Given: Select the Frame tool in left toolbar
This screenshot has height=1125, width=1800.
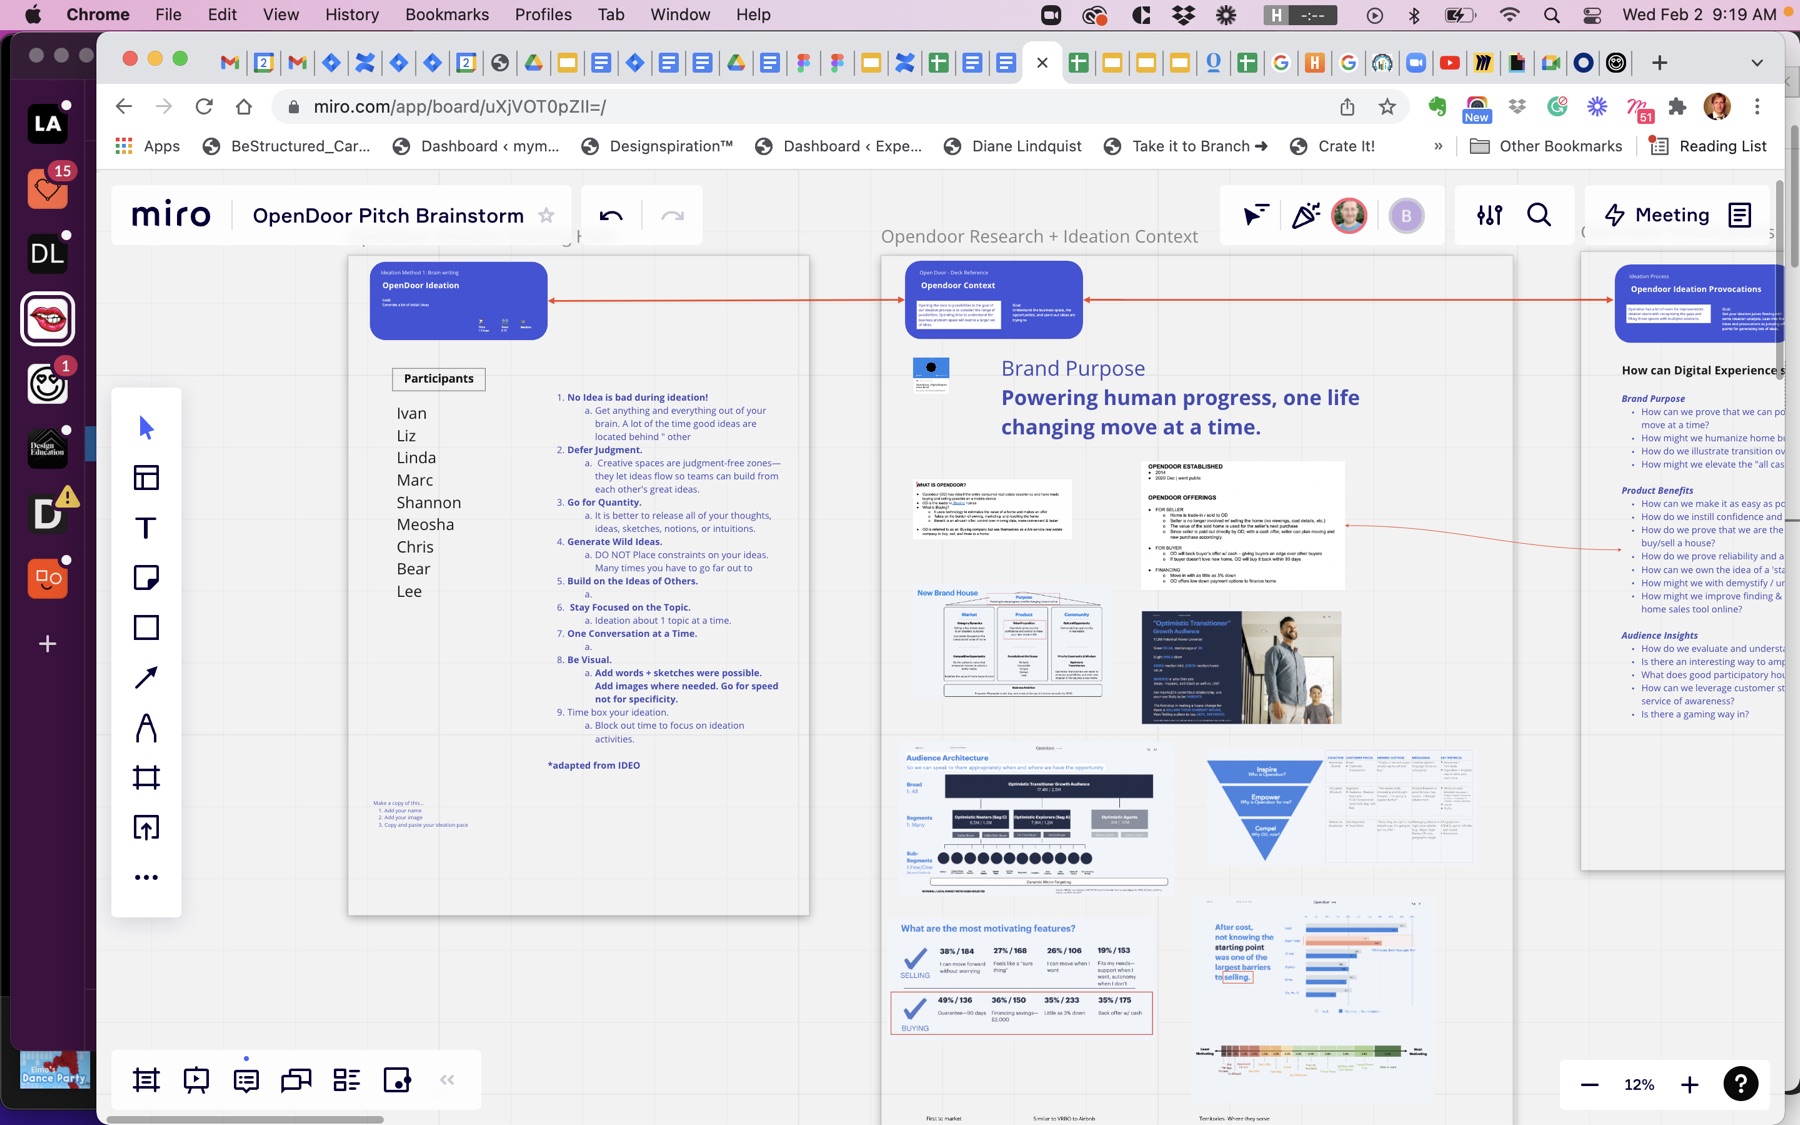Looking at the screenshot, I should pos(146,778).
